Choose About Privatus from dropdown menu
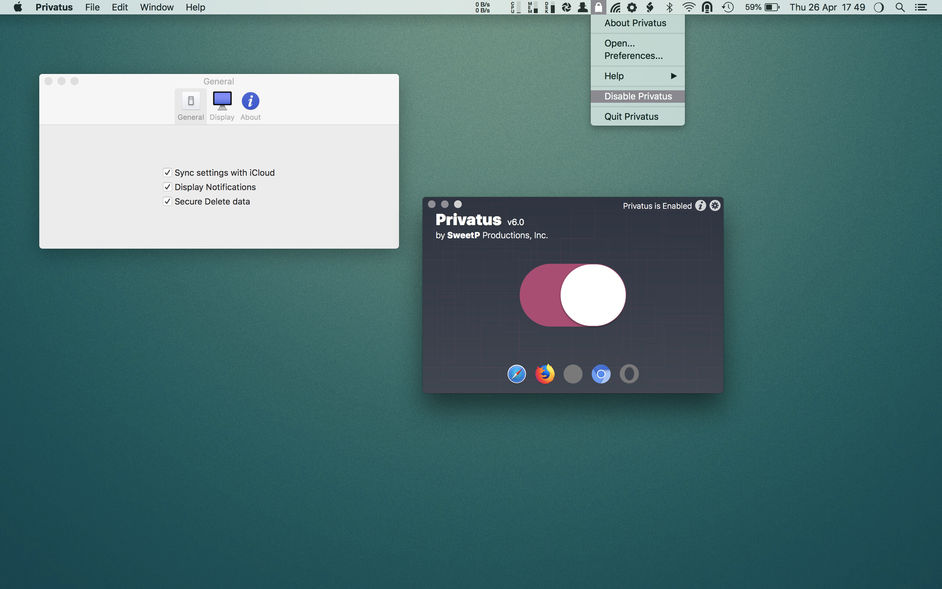 click(x=637, y=23)
